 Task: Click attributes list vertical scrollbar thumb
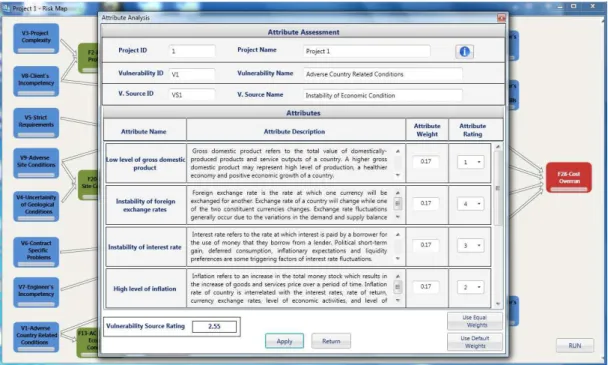(498, 188)
